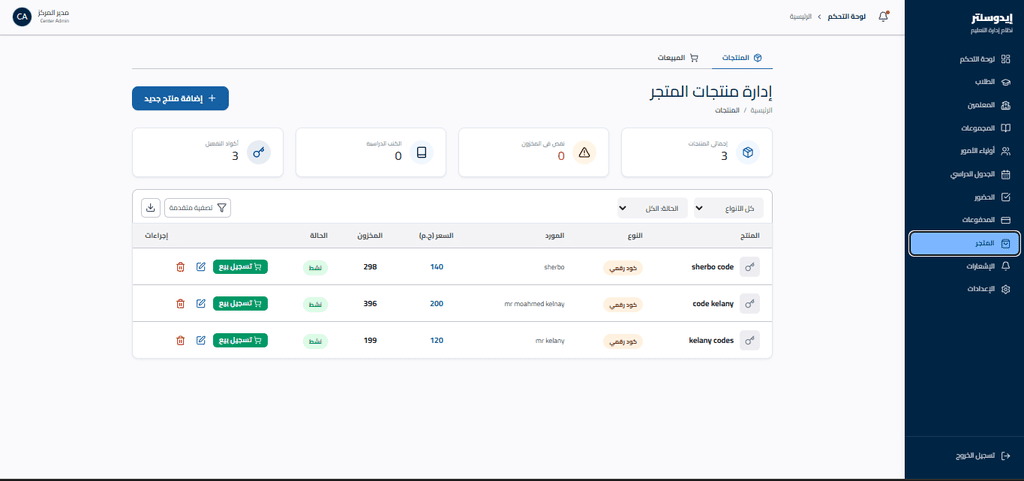Open the تصفية متقدمة advanced filter

tap(197, 208)
